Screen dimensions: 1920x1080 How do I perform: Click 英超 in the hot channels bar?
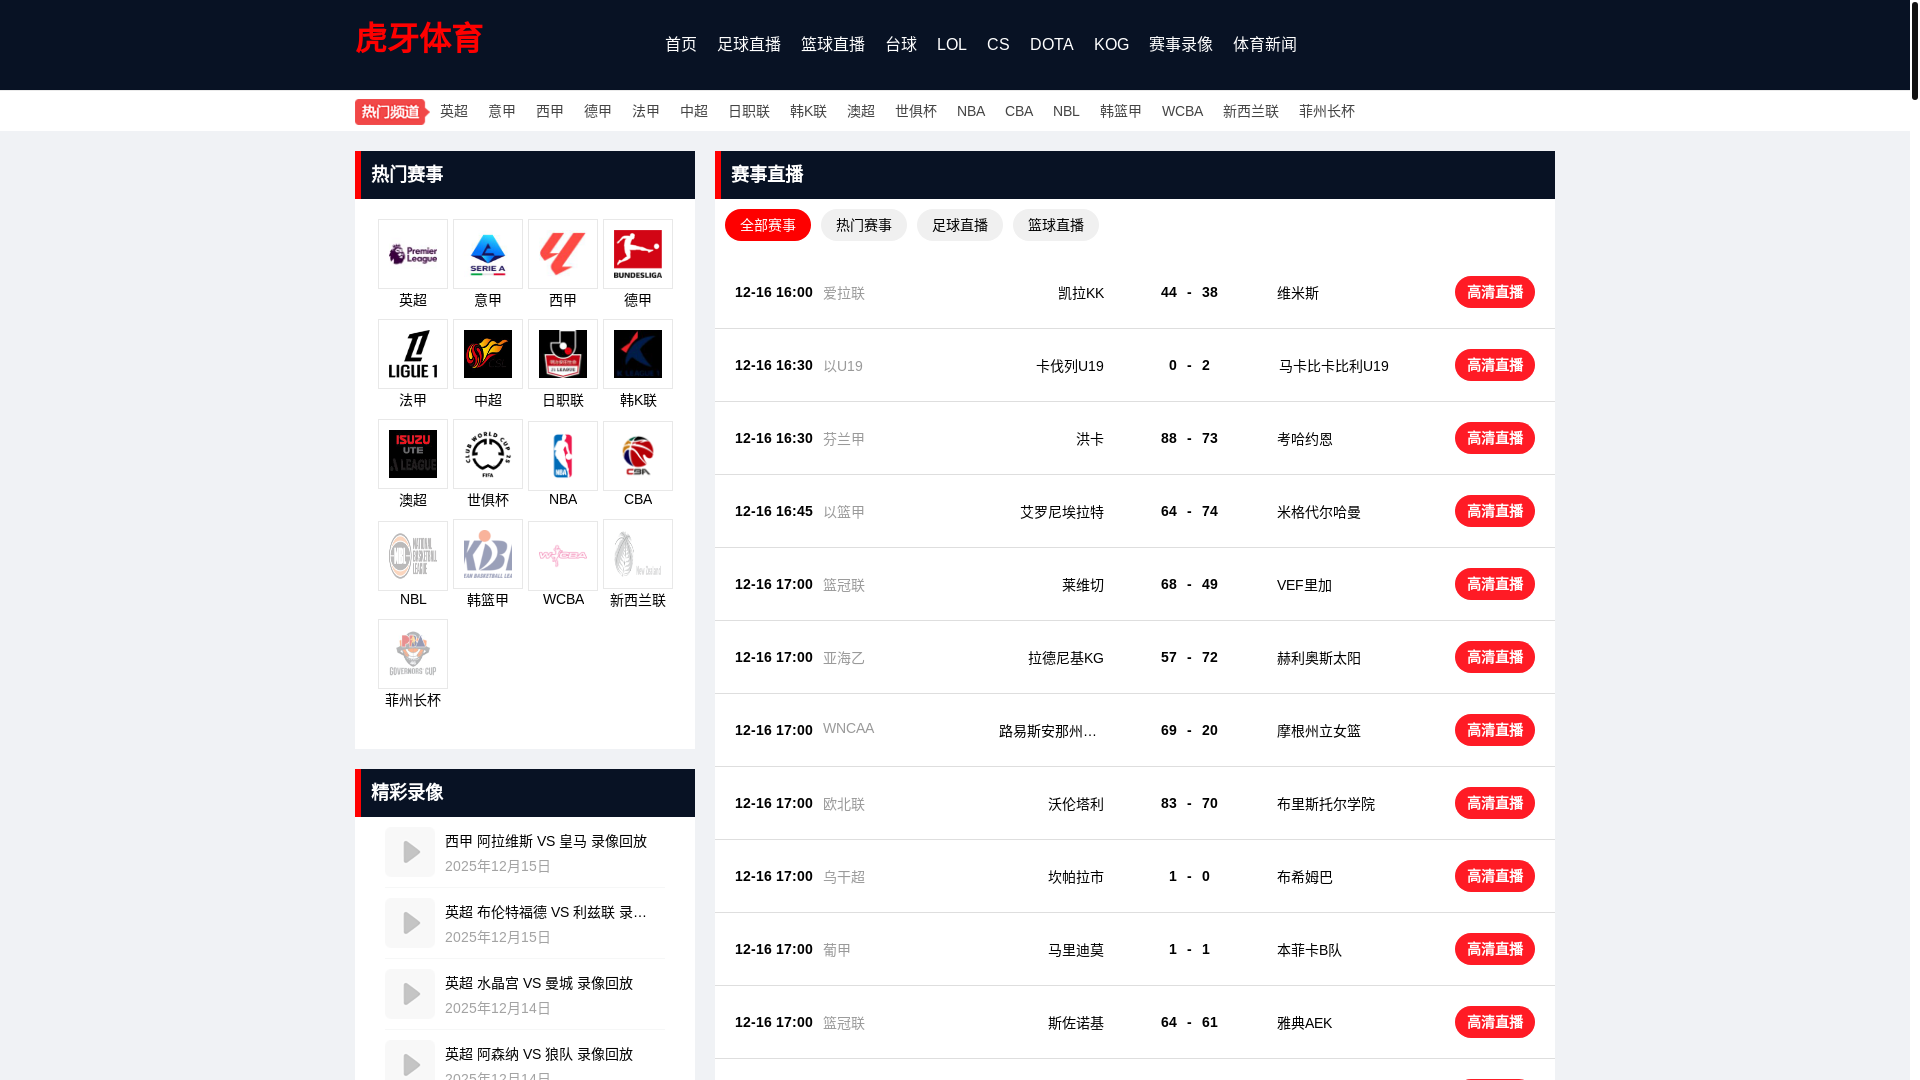click(454, 111)
